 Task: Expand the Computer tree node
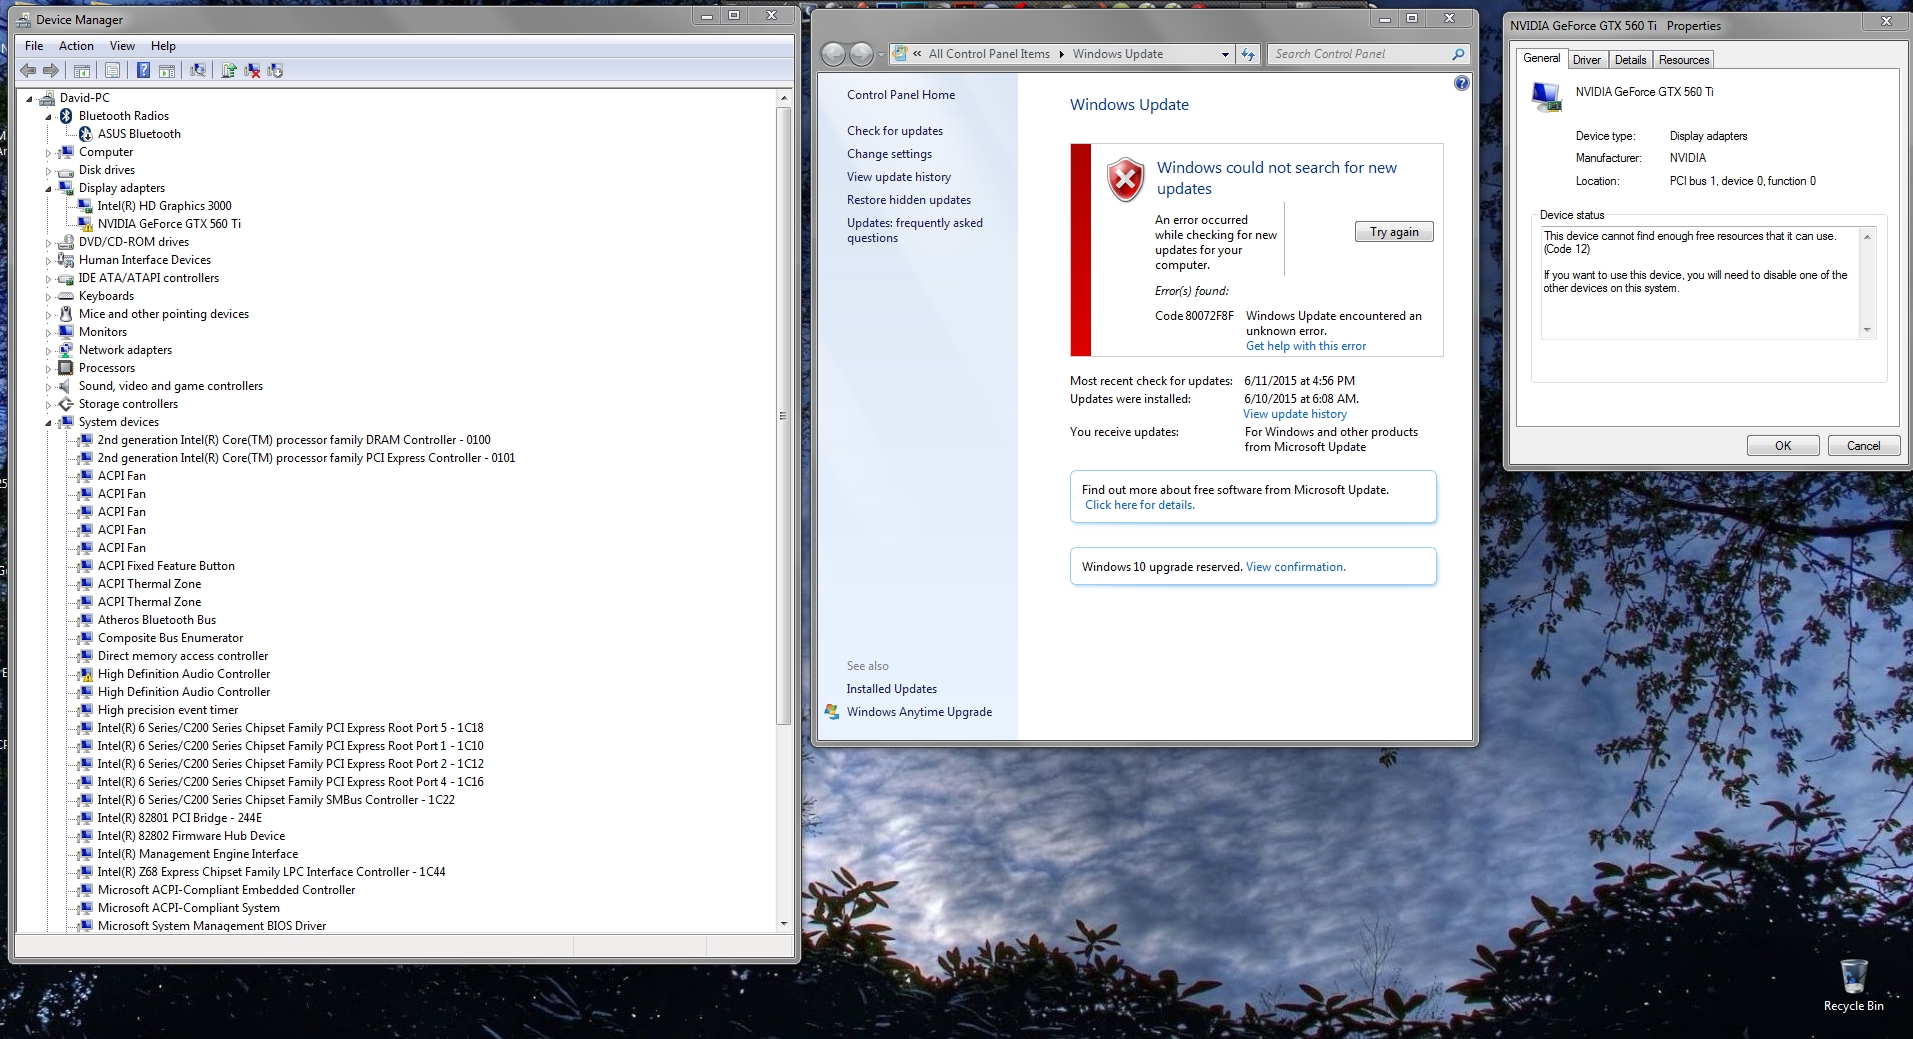point(48,152)
